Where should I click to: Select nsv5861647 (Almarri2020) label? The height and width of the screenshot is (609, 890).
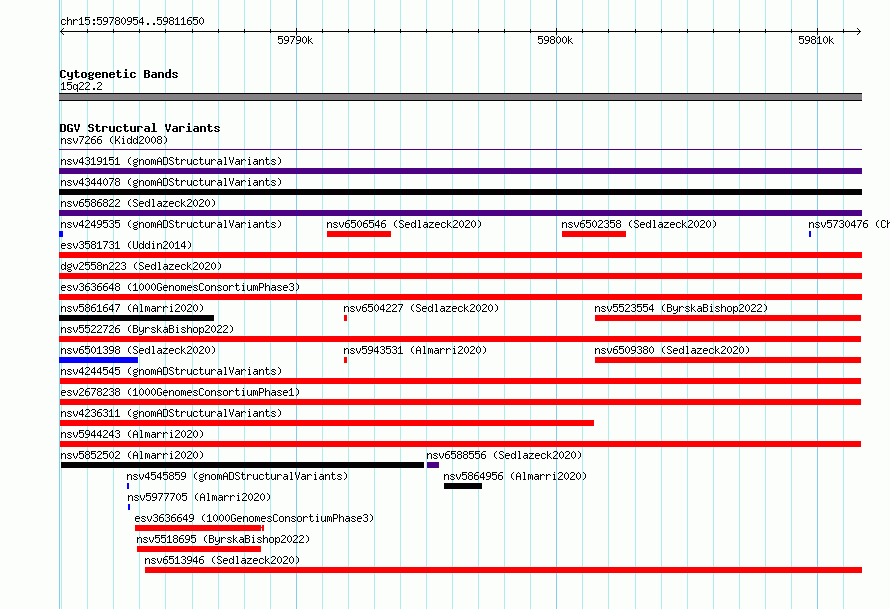[132, 308]
